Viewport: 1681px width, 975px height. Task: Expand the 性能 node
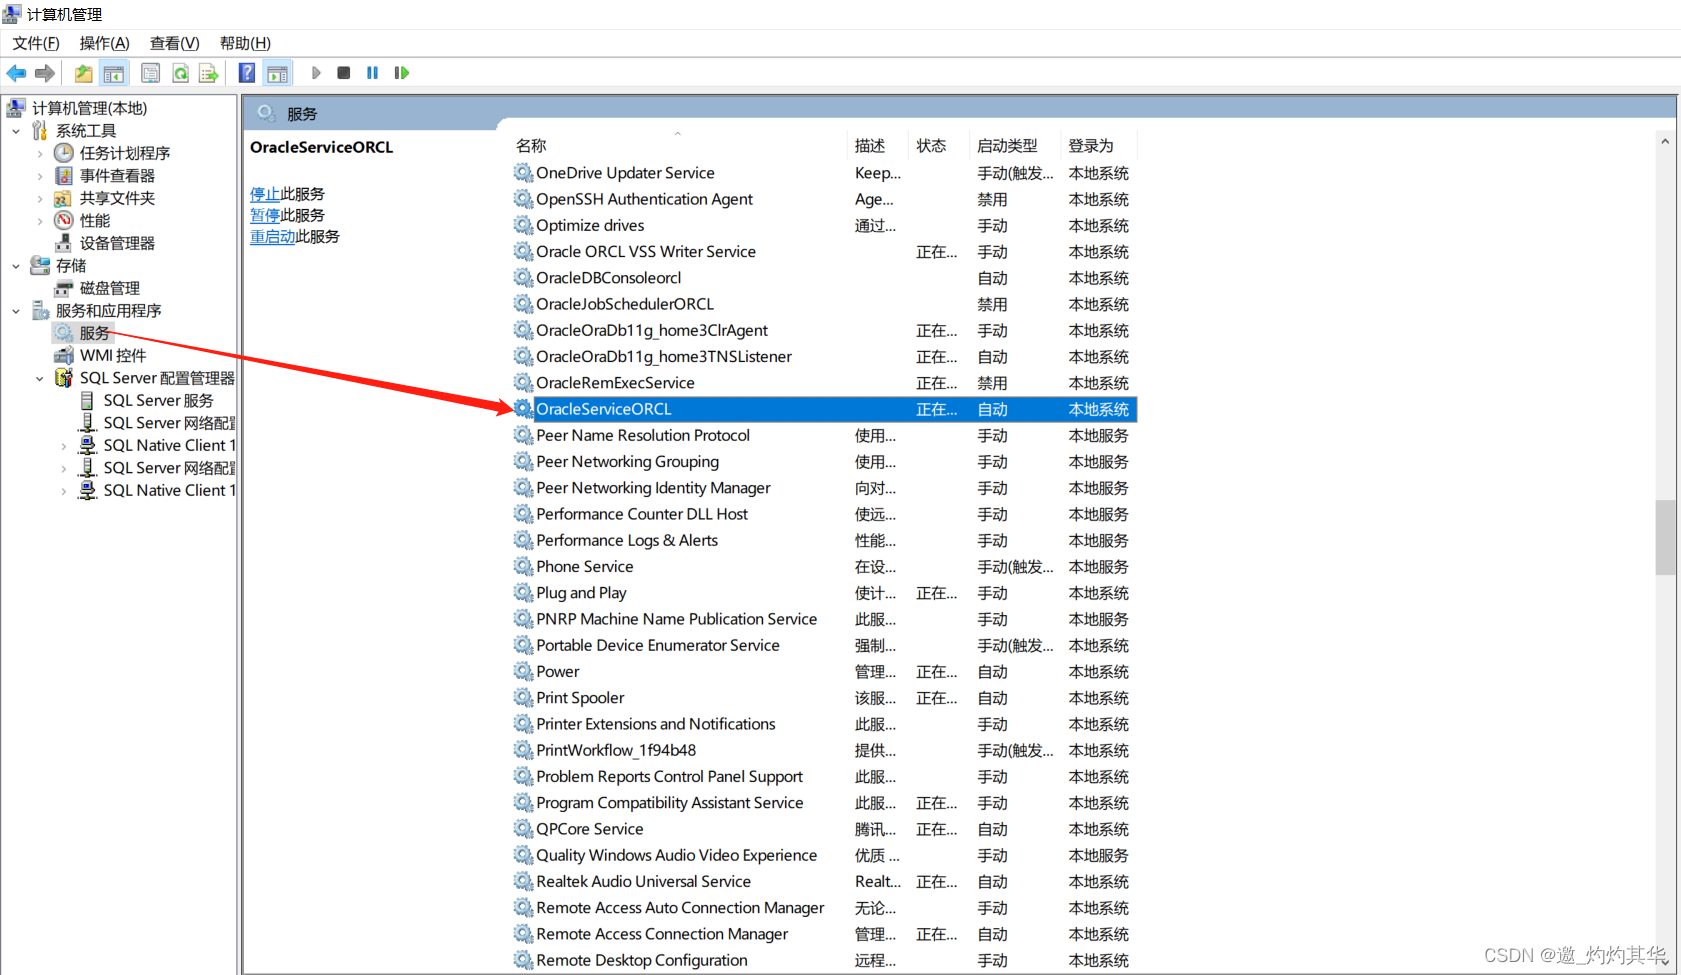point(40,221)
